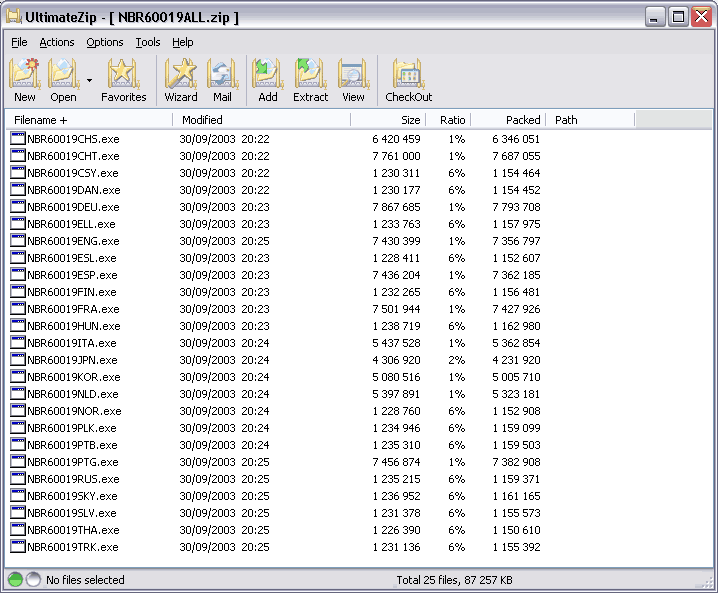Select the NBR60019NLD.exe file name
The height and width of the screenshot is (593, 718).
click(x=73, y=394)
